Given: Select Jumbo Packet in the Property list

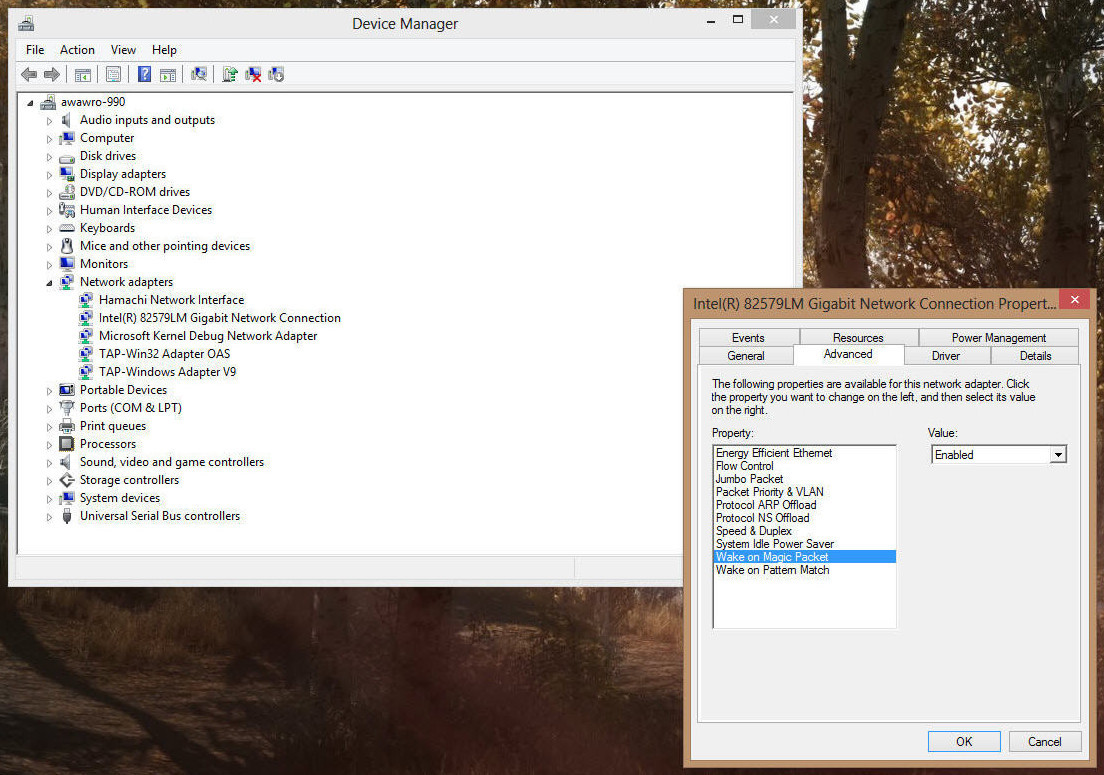Looking at the screenshot, I should click(x=749, y=479).
